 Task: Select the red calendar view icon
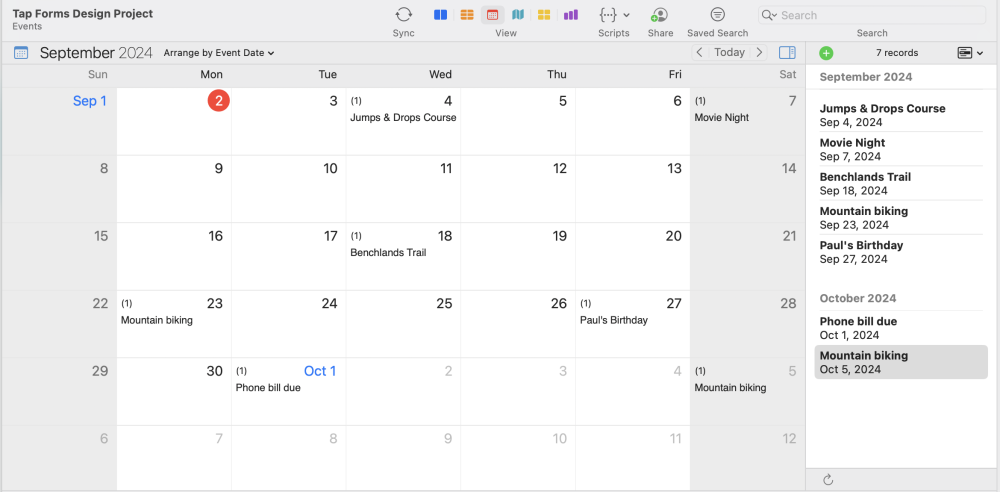492,15
